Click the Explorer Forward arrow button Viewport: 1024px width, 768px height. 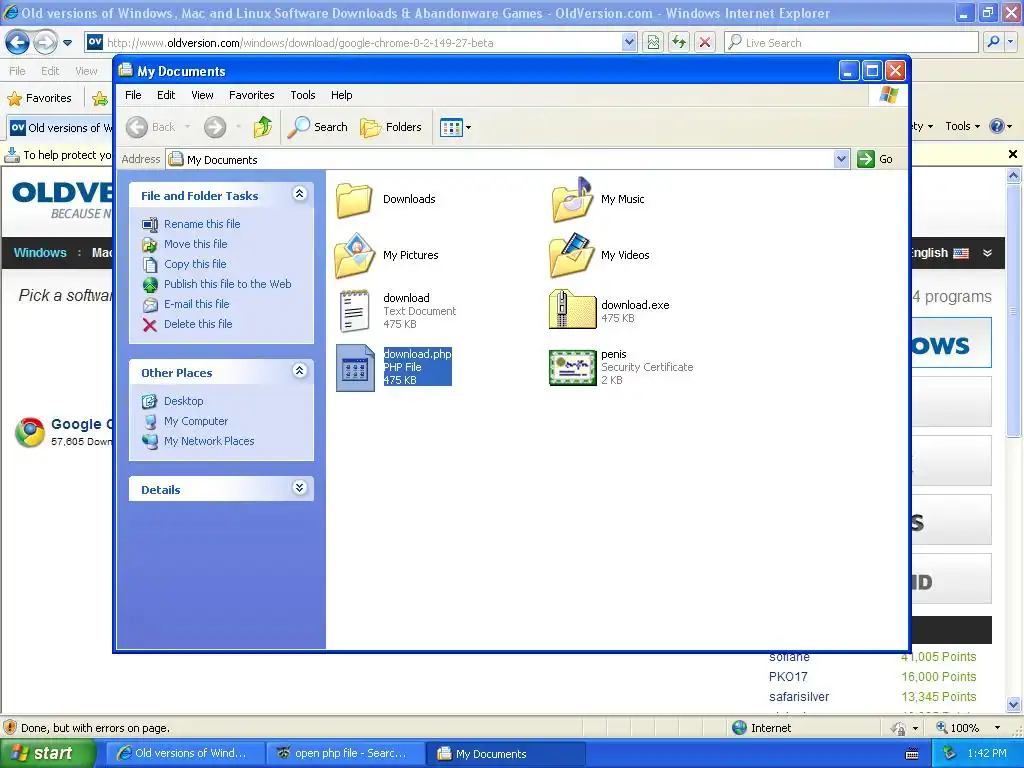coord(215,127)
